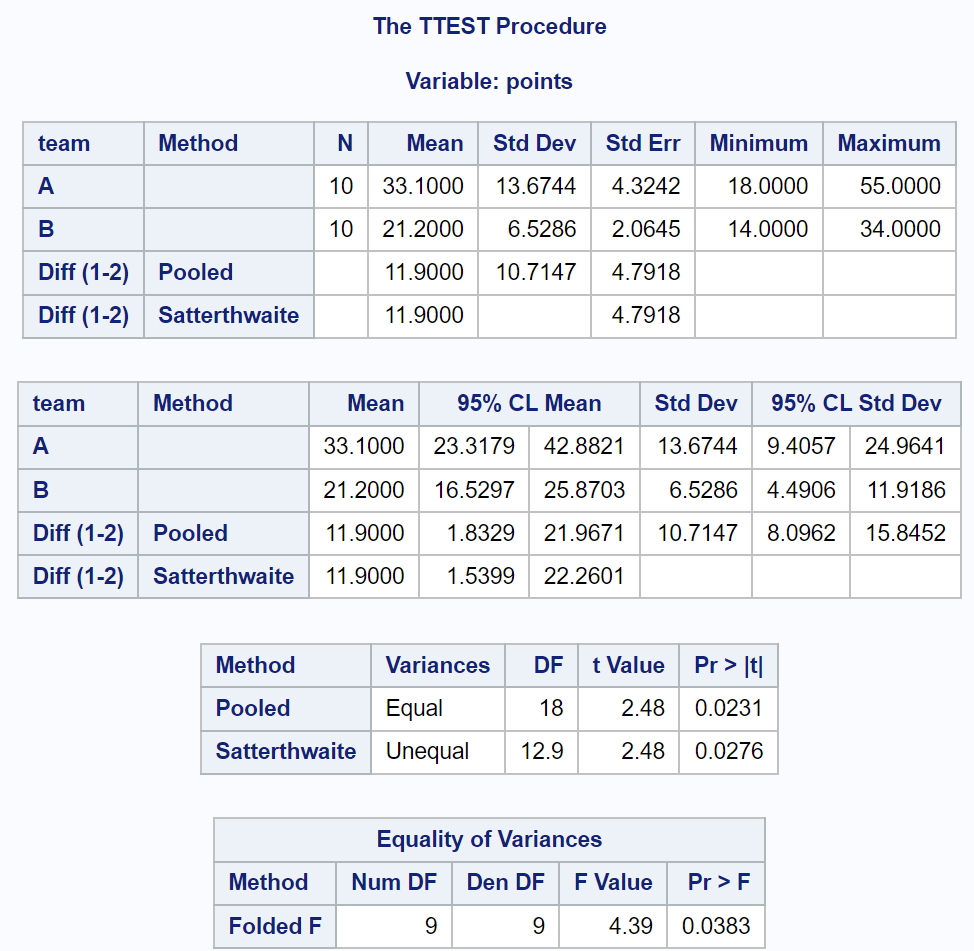Click Satterthwaite upper limit 22.2601
This screenshot has height=951, width=974.
584,576
